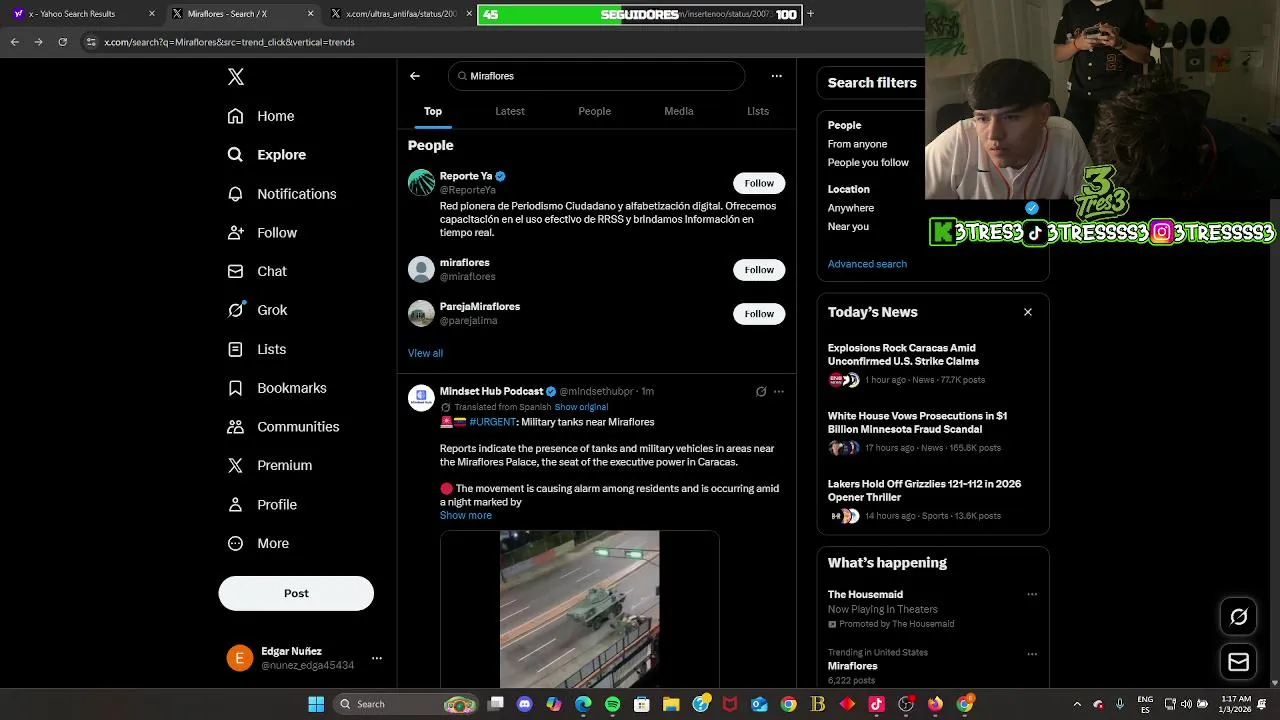Switch to the Top search tab
The height and width of the screenshot is (720, 1280).
[x=433, y=111]
